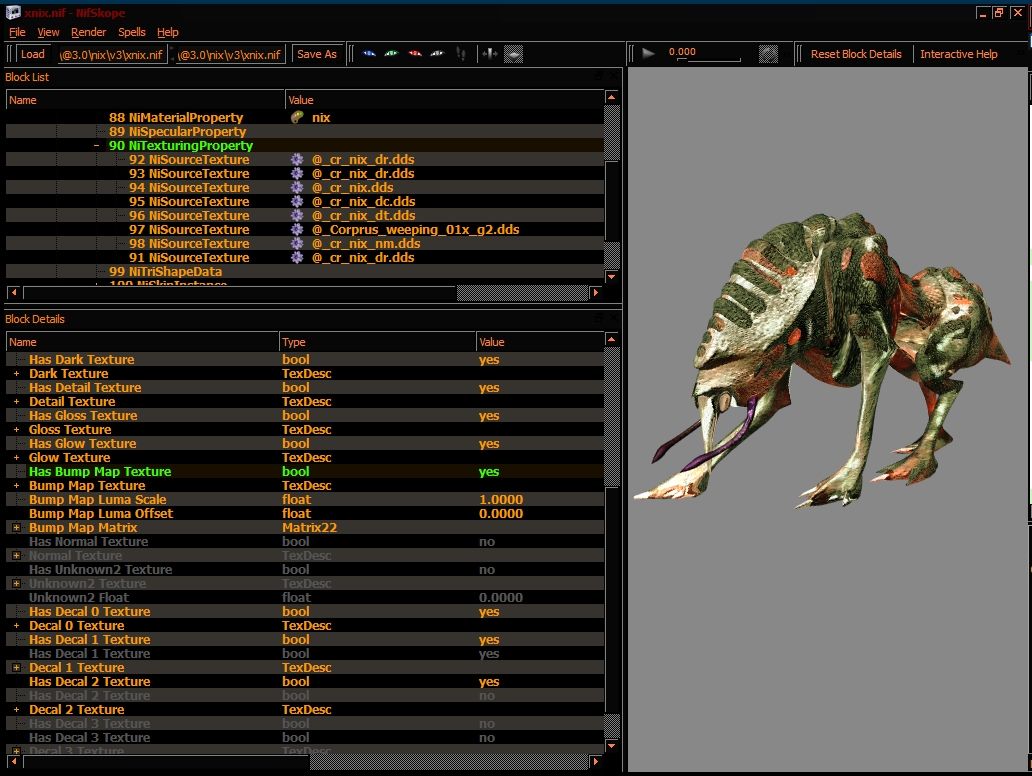This screenshot has height=776, width=1032.
Task: Select the 89 NiSpecularProperty block
Action: (177, 132)
